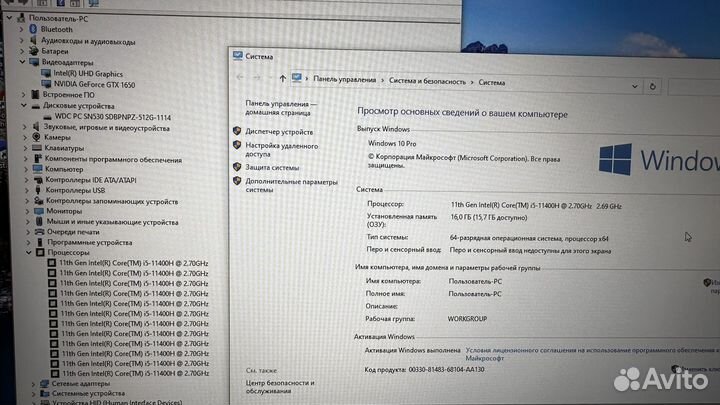This screenshot has height=405, width=720.
Task: Click the 16,0 ГБ installed memory value
Action: pos(489,218)
